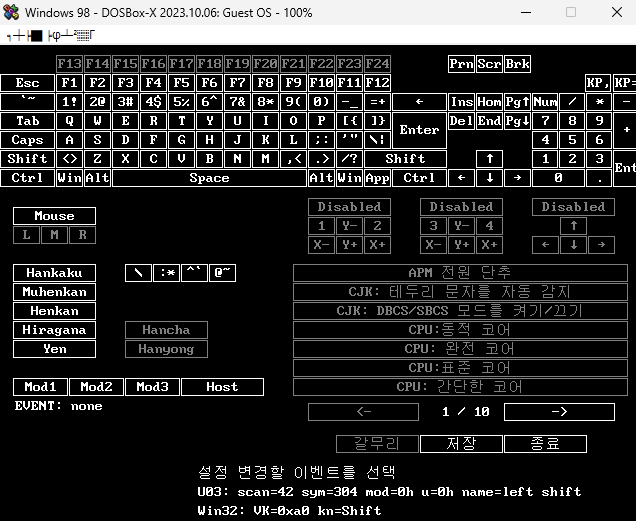Select the Hom key
636x521 pixels.
489,102
